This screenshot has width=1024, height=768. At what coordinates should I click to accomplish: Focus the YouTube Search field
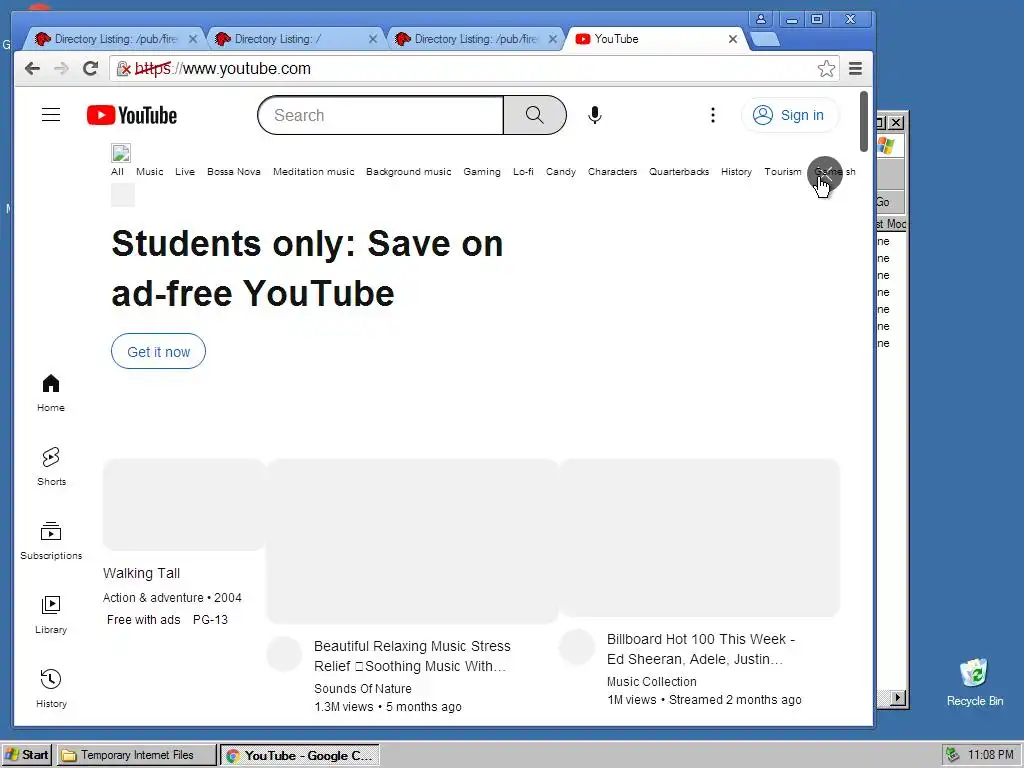tap(381, 115)
